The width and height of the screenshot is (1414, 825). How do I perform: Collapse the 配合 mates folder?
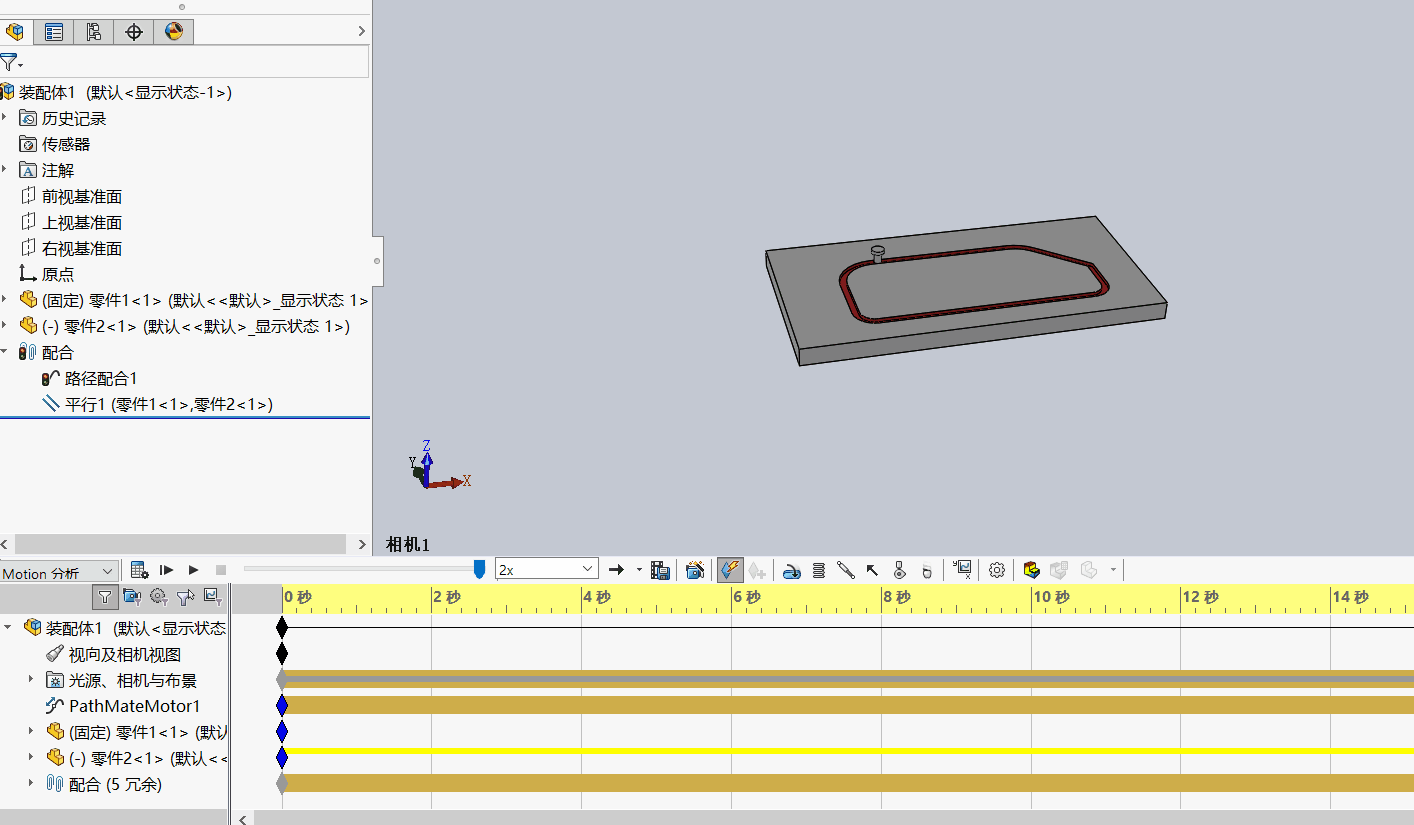[x=5, y=352]
